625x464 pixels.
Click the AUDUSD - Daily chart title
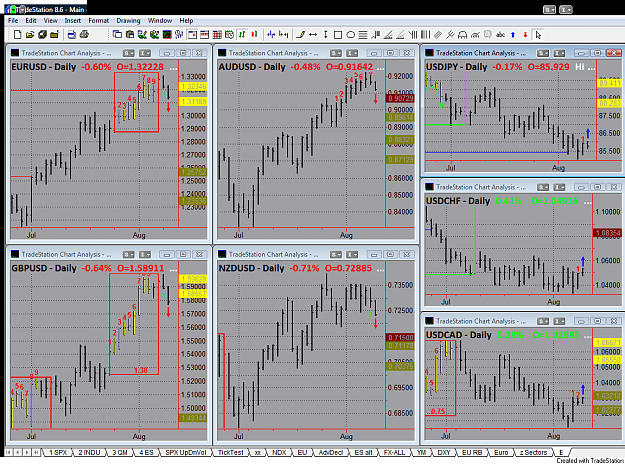point(252,67)
